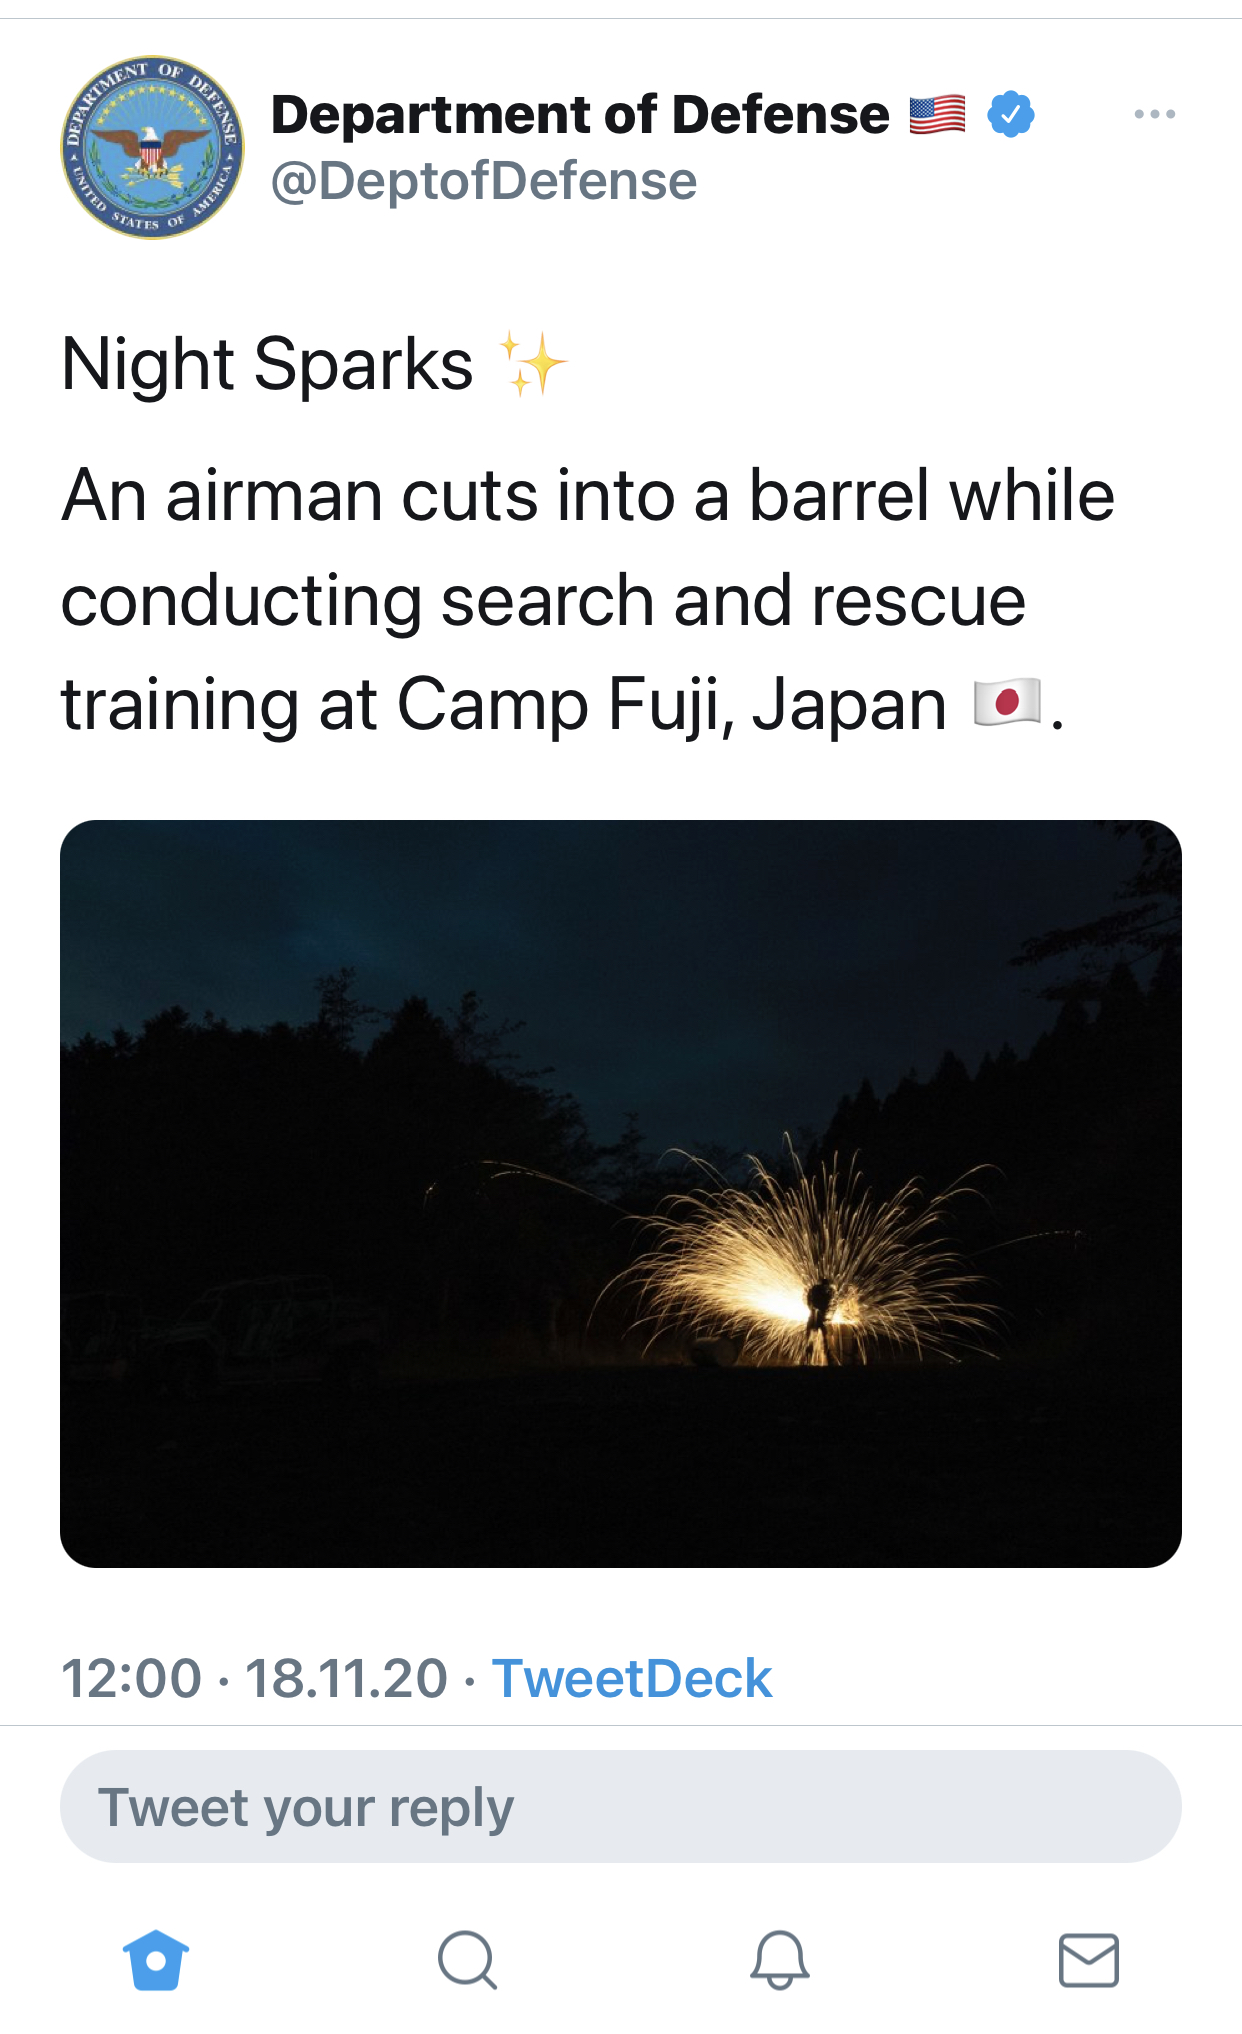Tap the sparkles emoji after Night Sparks

(533, 364)
